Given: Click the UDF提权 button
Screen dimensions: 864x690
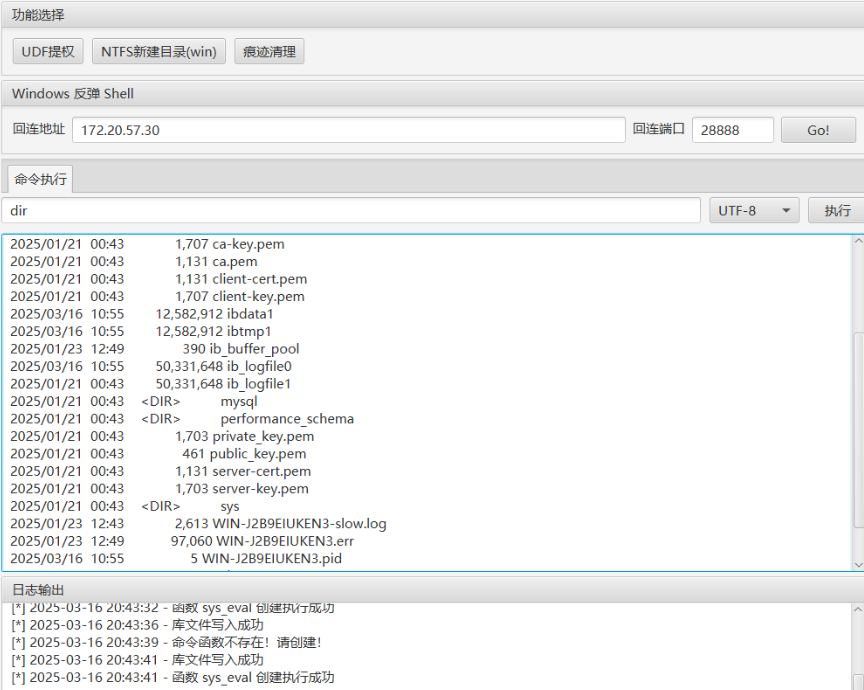Looking at the screenshot, I should pos(48,51).
